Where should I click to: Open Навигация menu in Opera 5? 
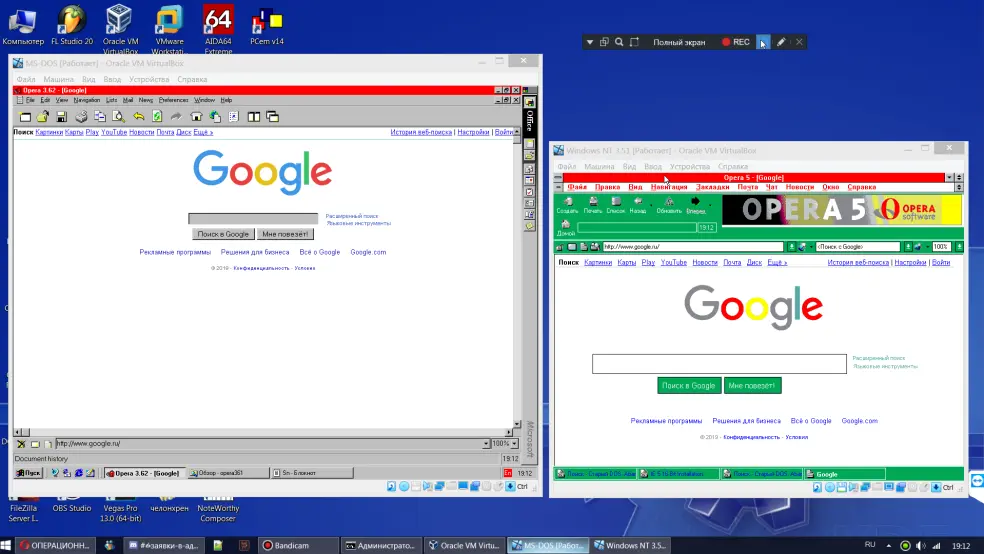[x=669, y=187]
